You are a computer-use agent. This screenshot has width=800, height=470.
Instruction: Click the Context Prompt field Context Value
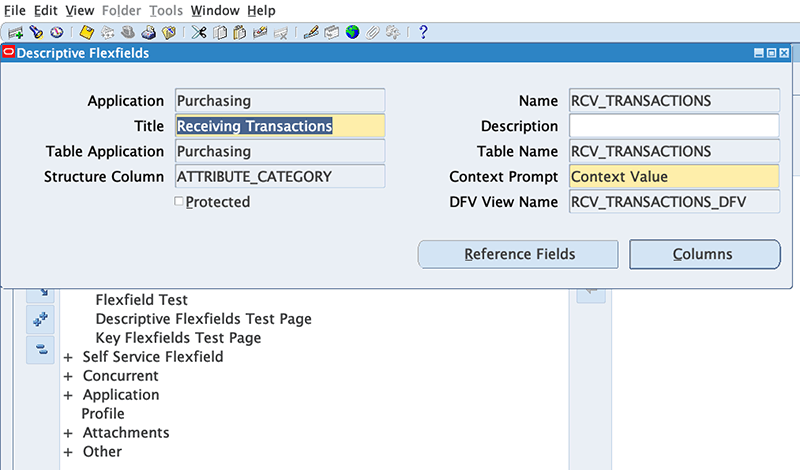[x=674, y=176]
